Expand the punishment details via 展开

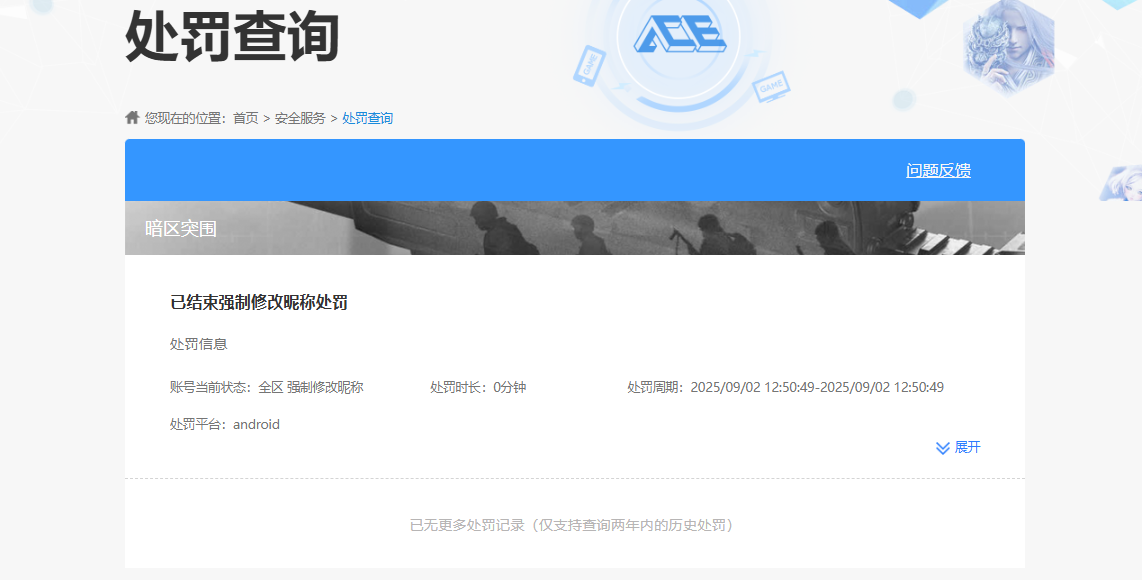pyautogui.click(x=968, y=448)
